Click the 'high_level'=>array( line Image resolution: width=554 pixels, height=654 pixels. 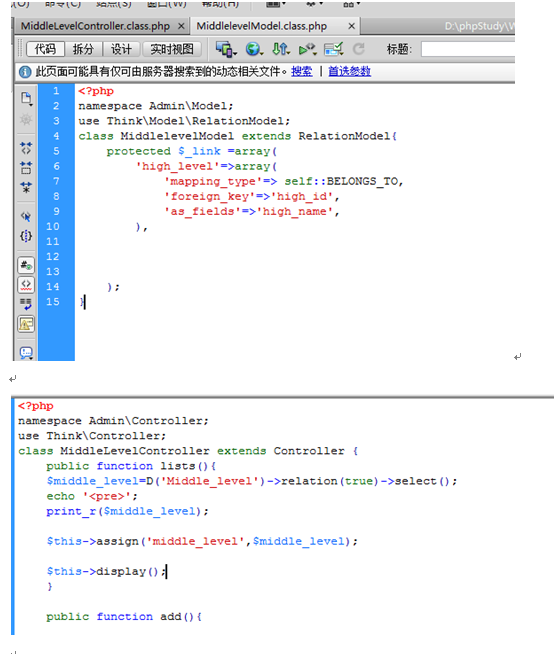coord(206,166)
